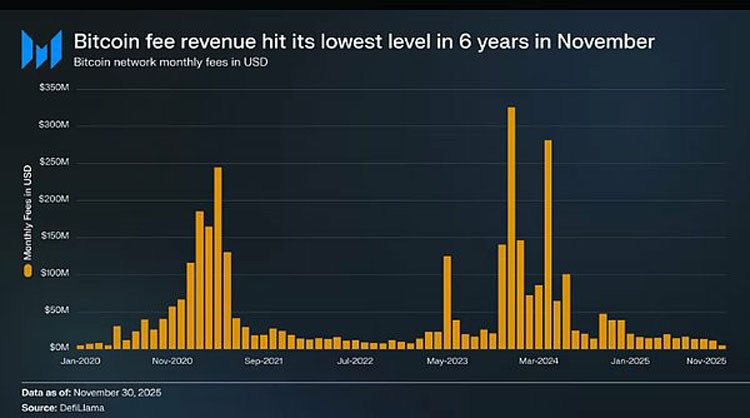The image size is (750, 418).
Task: Click the Nov-2020 x-axis label
Action: tap(172, 360)
